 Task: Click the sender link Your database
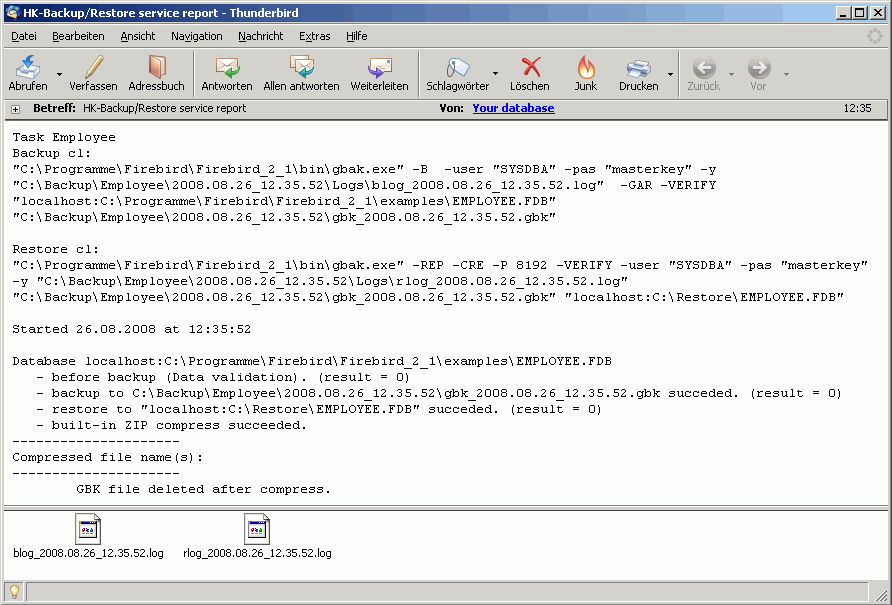(513, 108)
